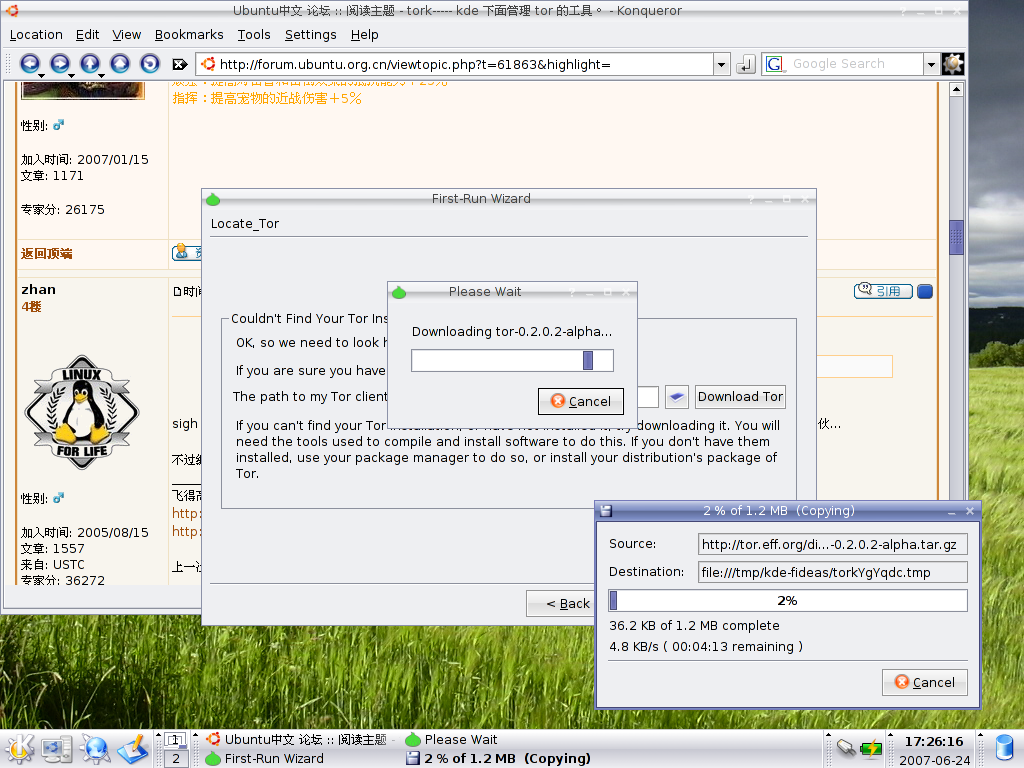Click the profile icon beside 返回顶端

tap(182, 252)
